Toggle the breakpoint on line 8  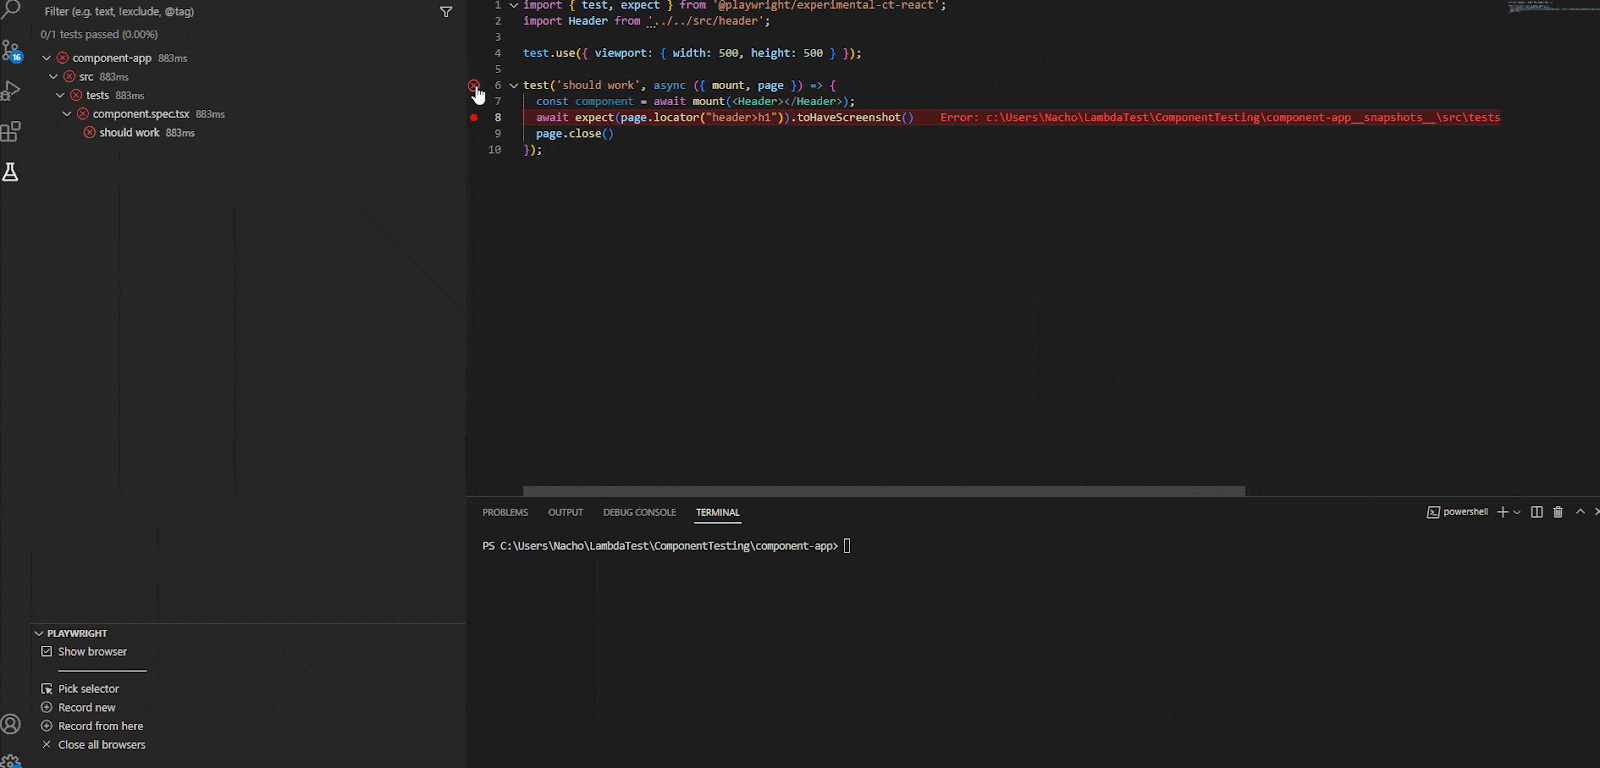pyautogui.click(x=474, y=118)
